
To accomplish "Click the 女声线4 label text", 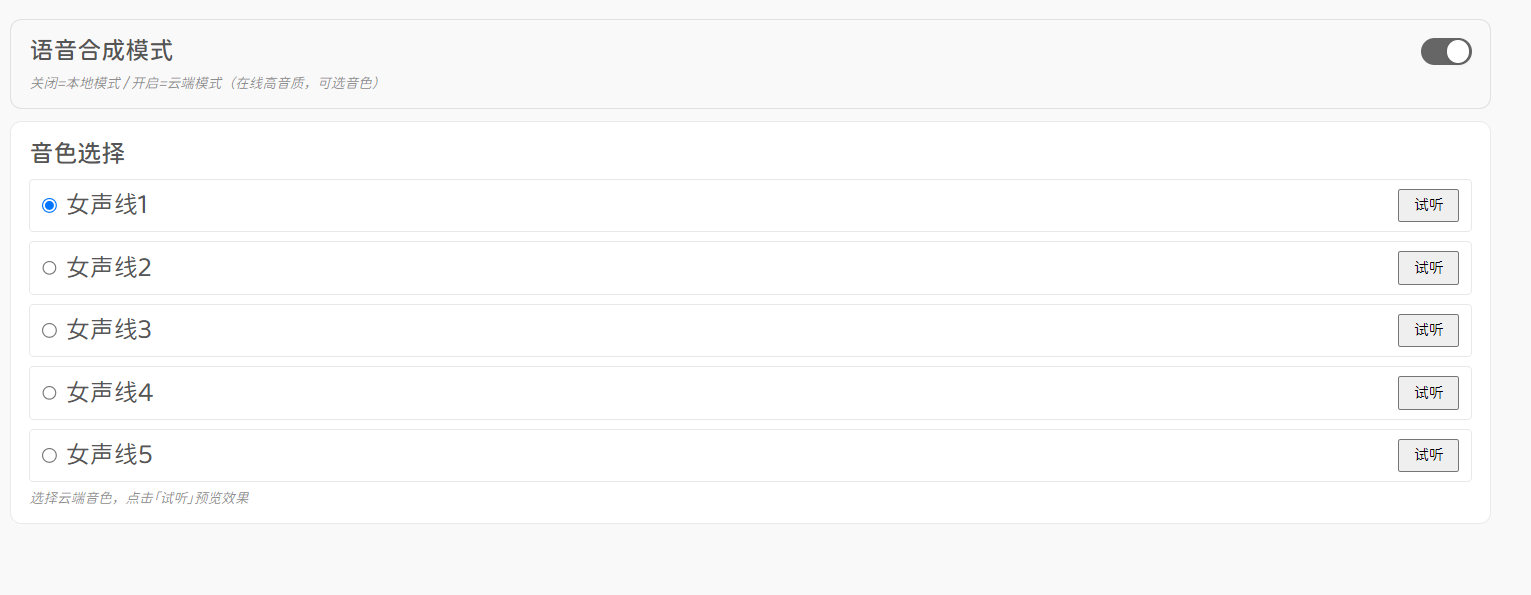I will tap(110, 393).
